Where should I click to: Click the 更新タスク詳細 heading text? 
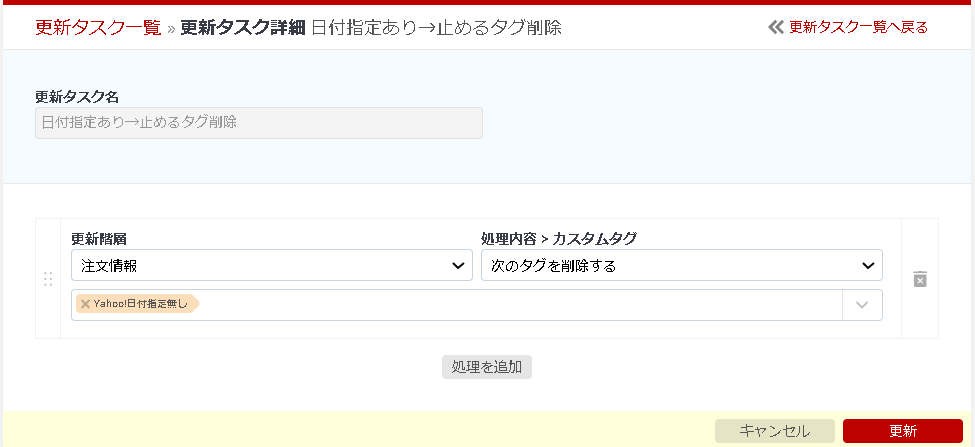(243, 27)
